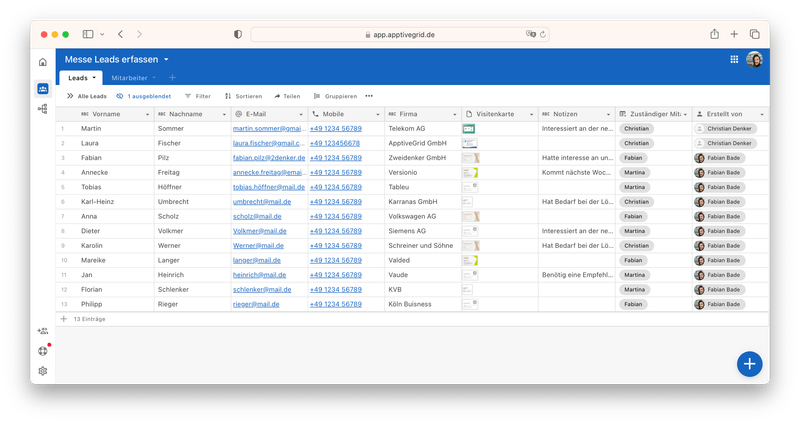This screenshot has width=800, height=424.
Task: Select the people space icon in sidebar
Action: (43, 89)
